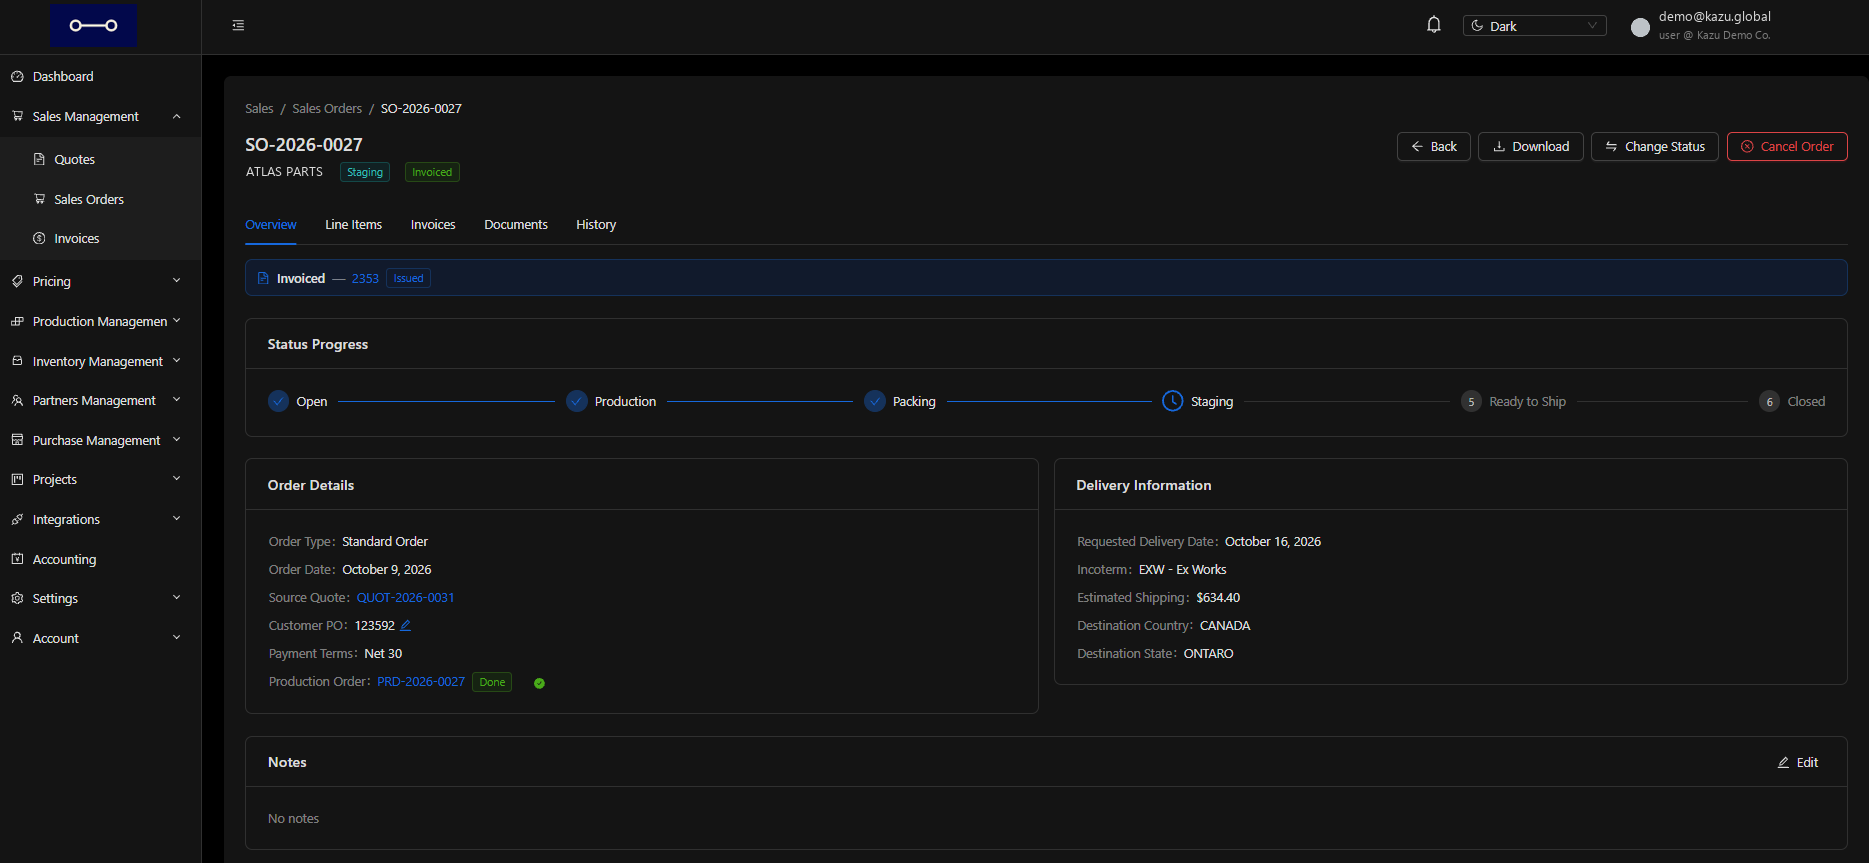The image size is (1869, 863).
Task: Click the Change Status button
Action: [1655, 146]
